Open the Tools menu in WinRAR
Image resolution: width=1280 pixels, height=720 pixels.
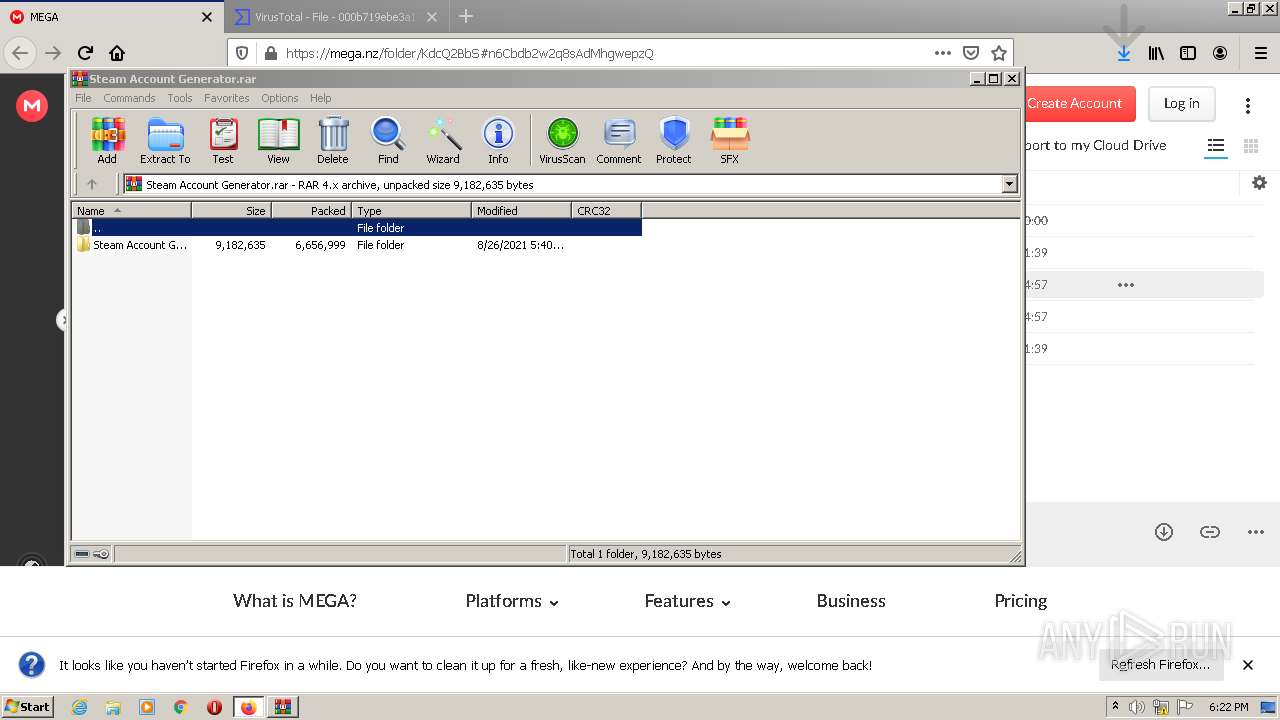click(x=180, y=98)
